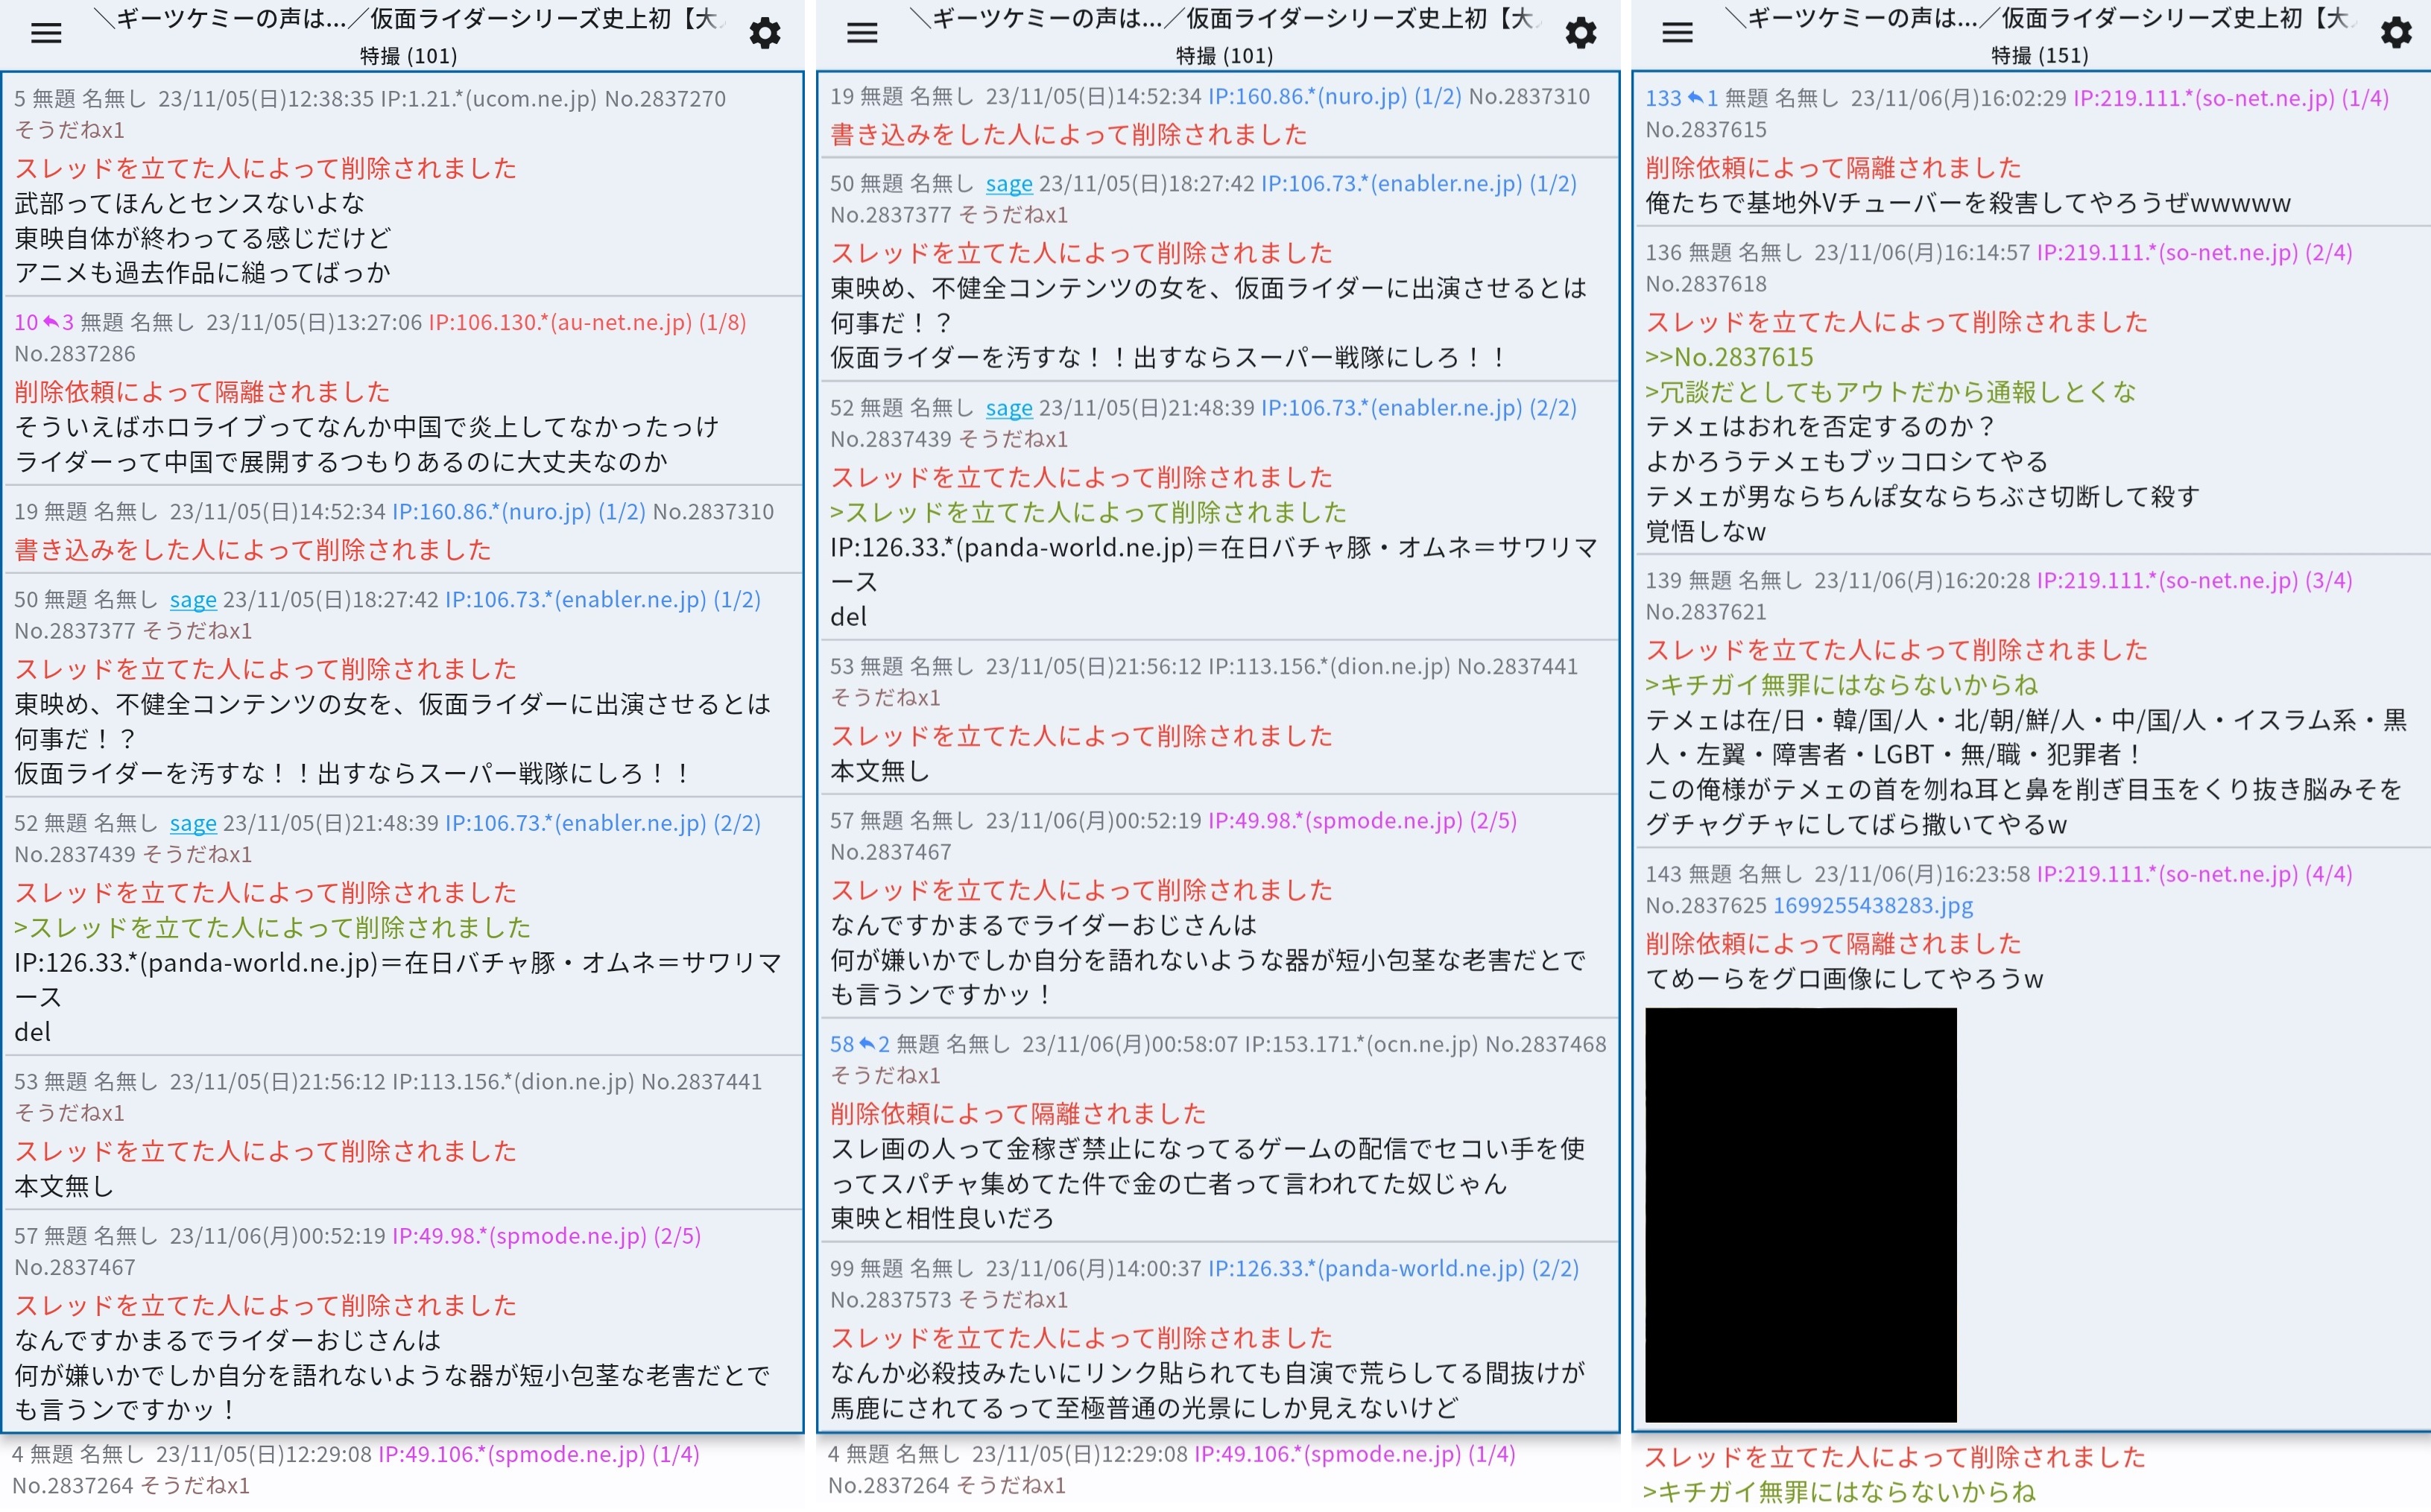Screen dimensions: 2431x1512
Task: Open settings gear in right panel
Action: pyautogui.click(x=2396, y=33)
